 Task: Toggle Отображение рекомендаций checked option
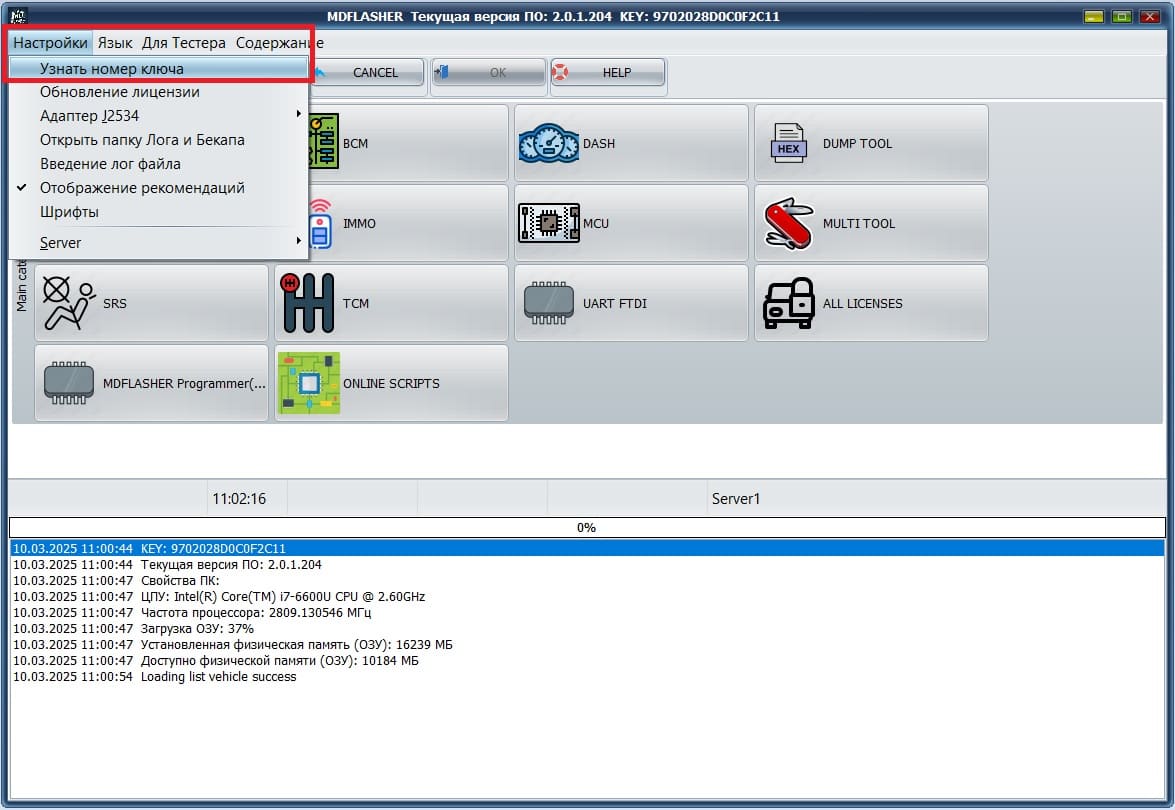coord(142,188)
